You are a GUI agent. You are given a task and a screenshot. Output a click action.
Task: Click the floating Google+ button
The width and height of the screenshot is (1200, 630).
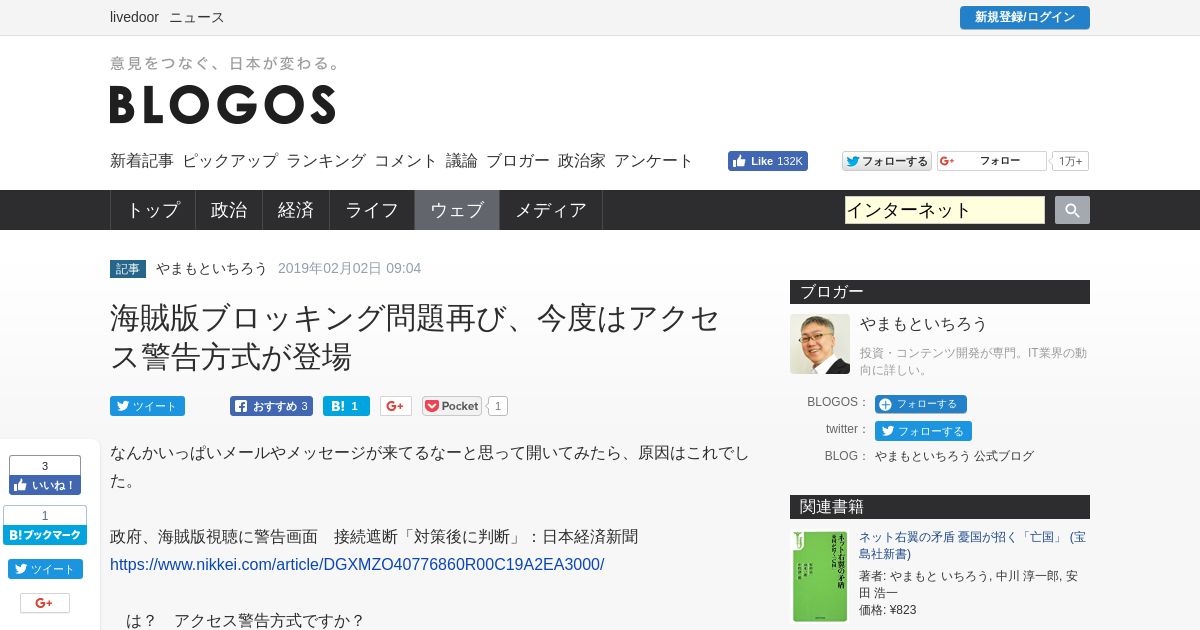tap(45, 603)
